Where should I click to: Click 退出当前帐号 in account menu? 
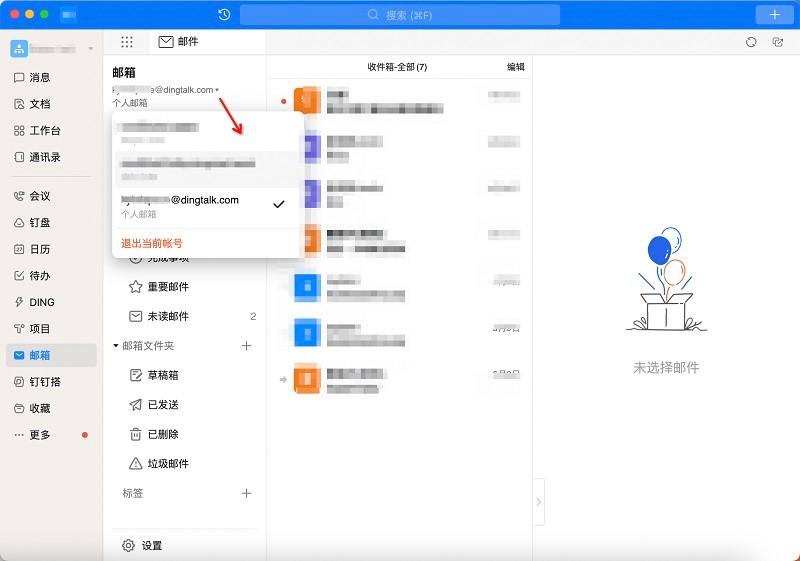[152, 243]
